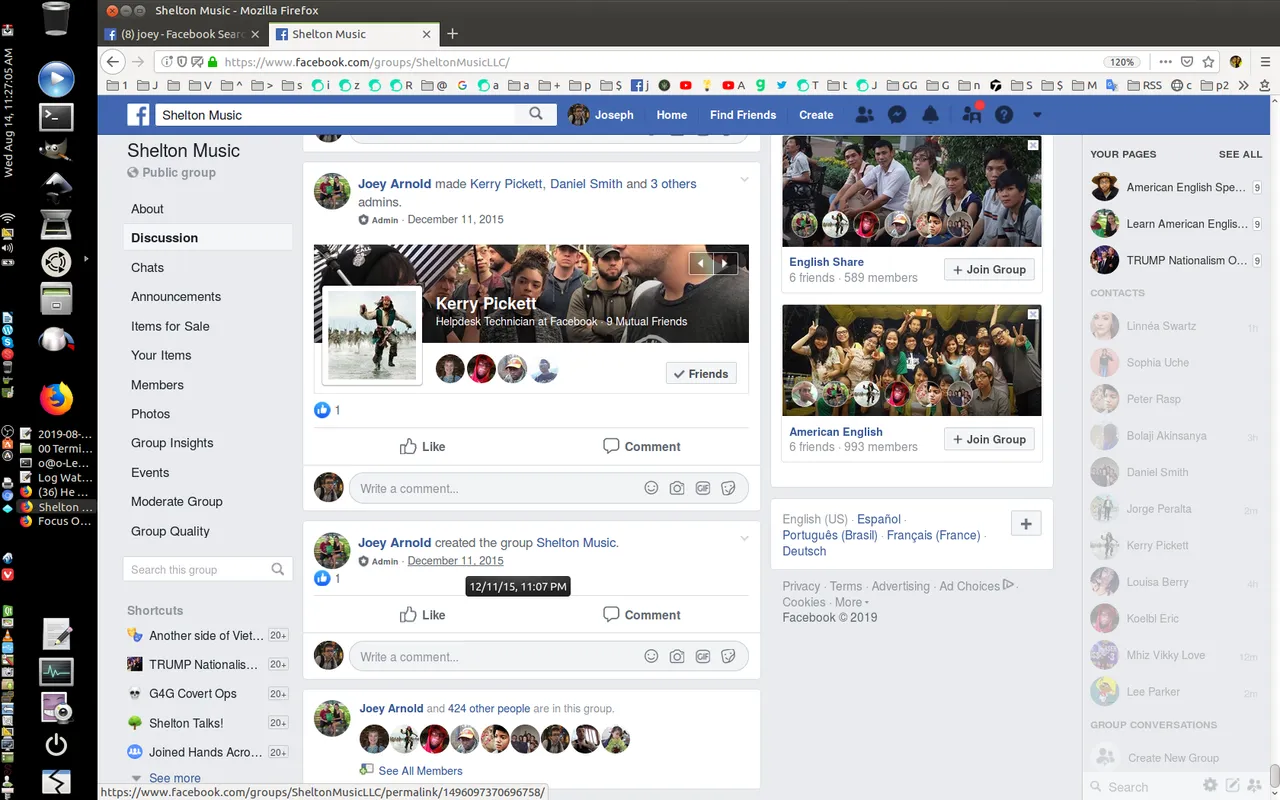Click Create New Group in group conversations

pyautogui.click(x=1173, y=758)
